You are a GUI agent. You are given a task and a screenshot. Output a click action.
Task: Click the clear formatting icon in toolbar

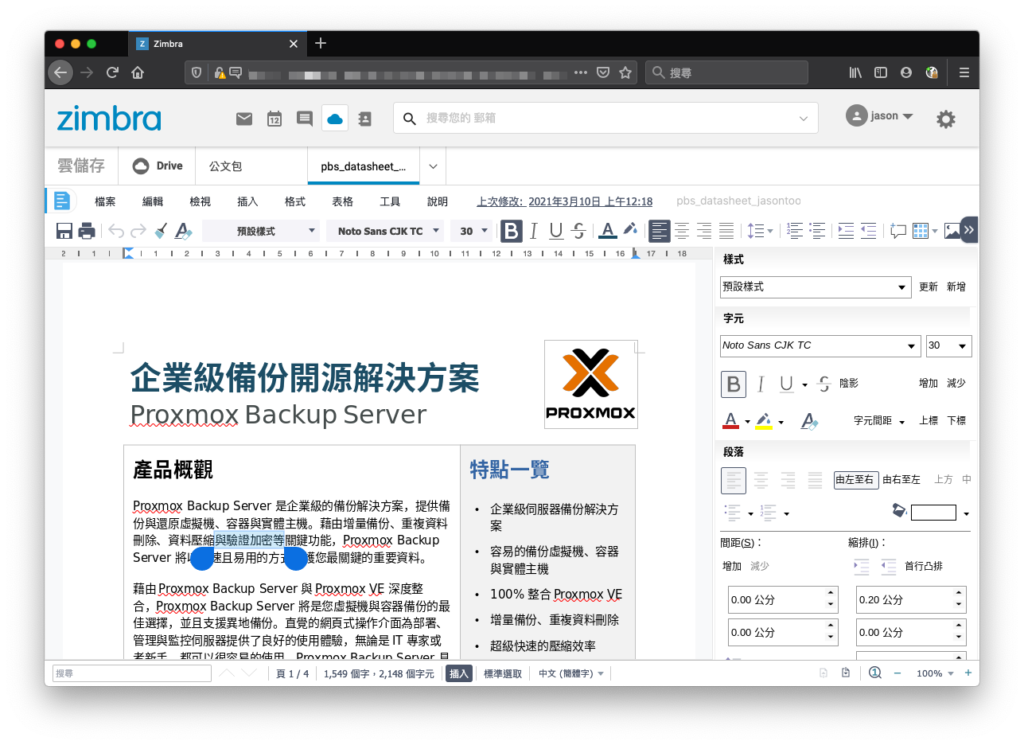[184, 231]
